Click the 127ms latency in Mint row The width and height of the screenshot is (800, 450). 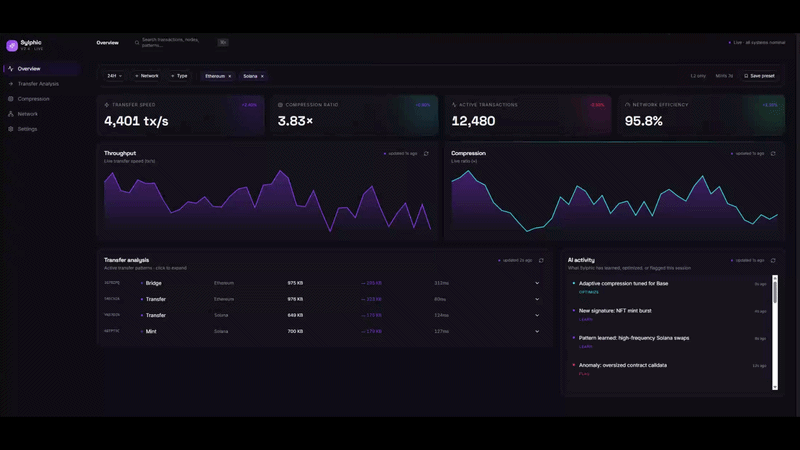click(x=441, y=332)
